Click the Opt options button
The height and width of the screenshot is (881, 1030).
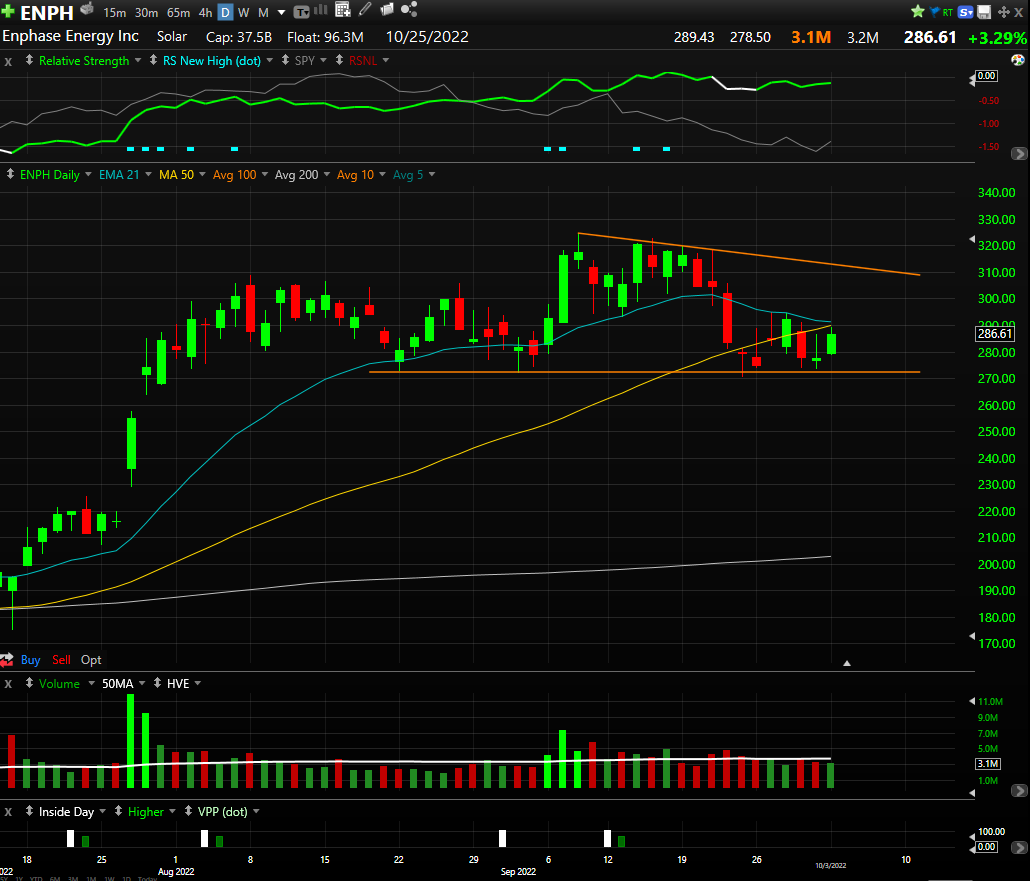pos(91,660)
